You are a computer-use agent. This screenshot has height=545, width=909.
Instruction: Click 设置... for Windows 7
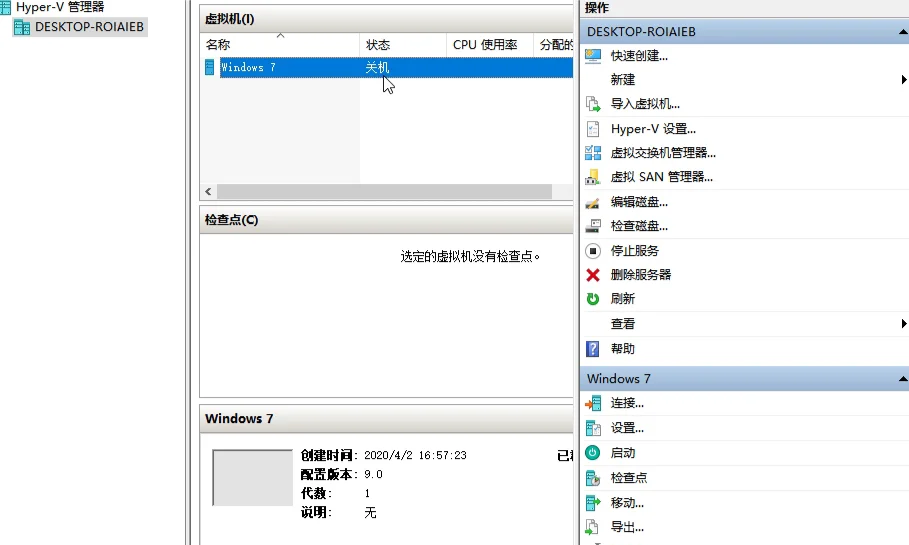[x=627, y=428]
